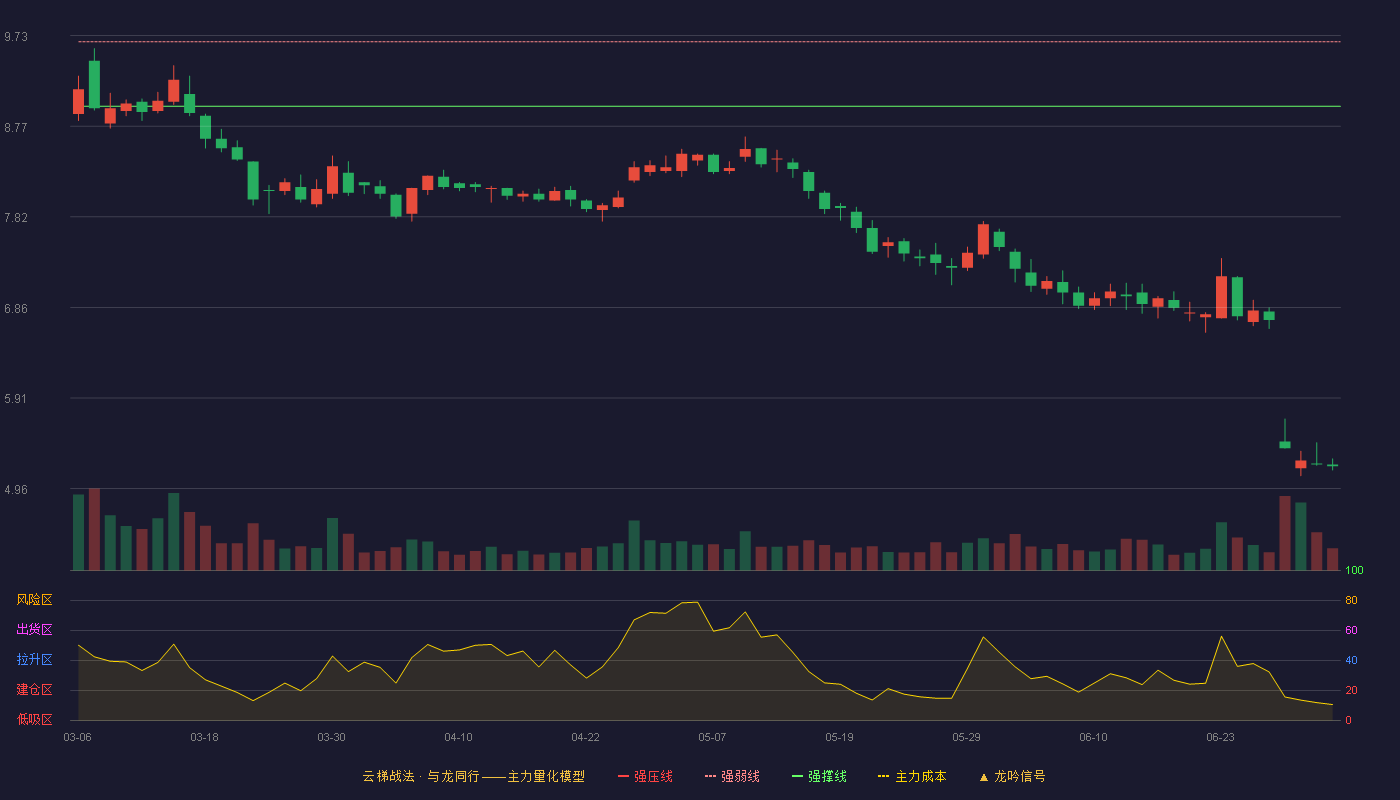
Task: Click the 4.96 price axis label
Action: point(16,490)
